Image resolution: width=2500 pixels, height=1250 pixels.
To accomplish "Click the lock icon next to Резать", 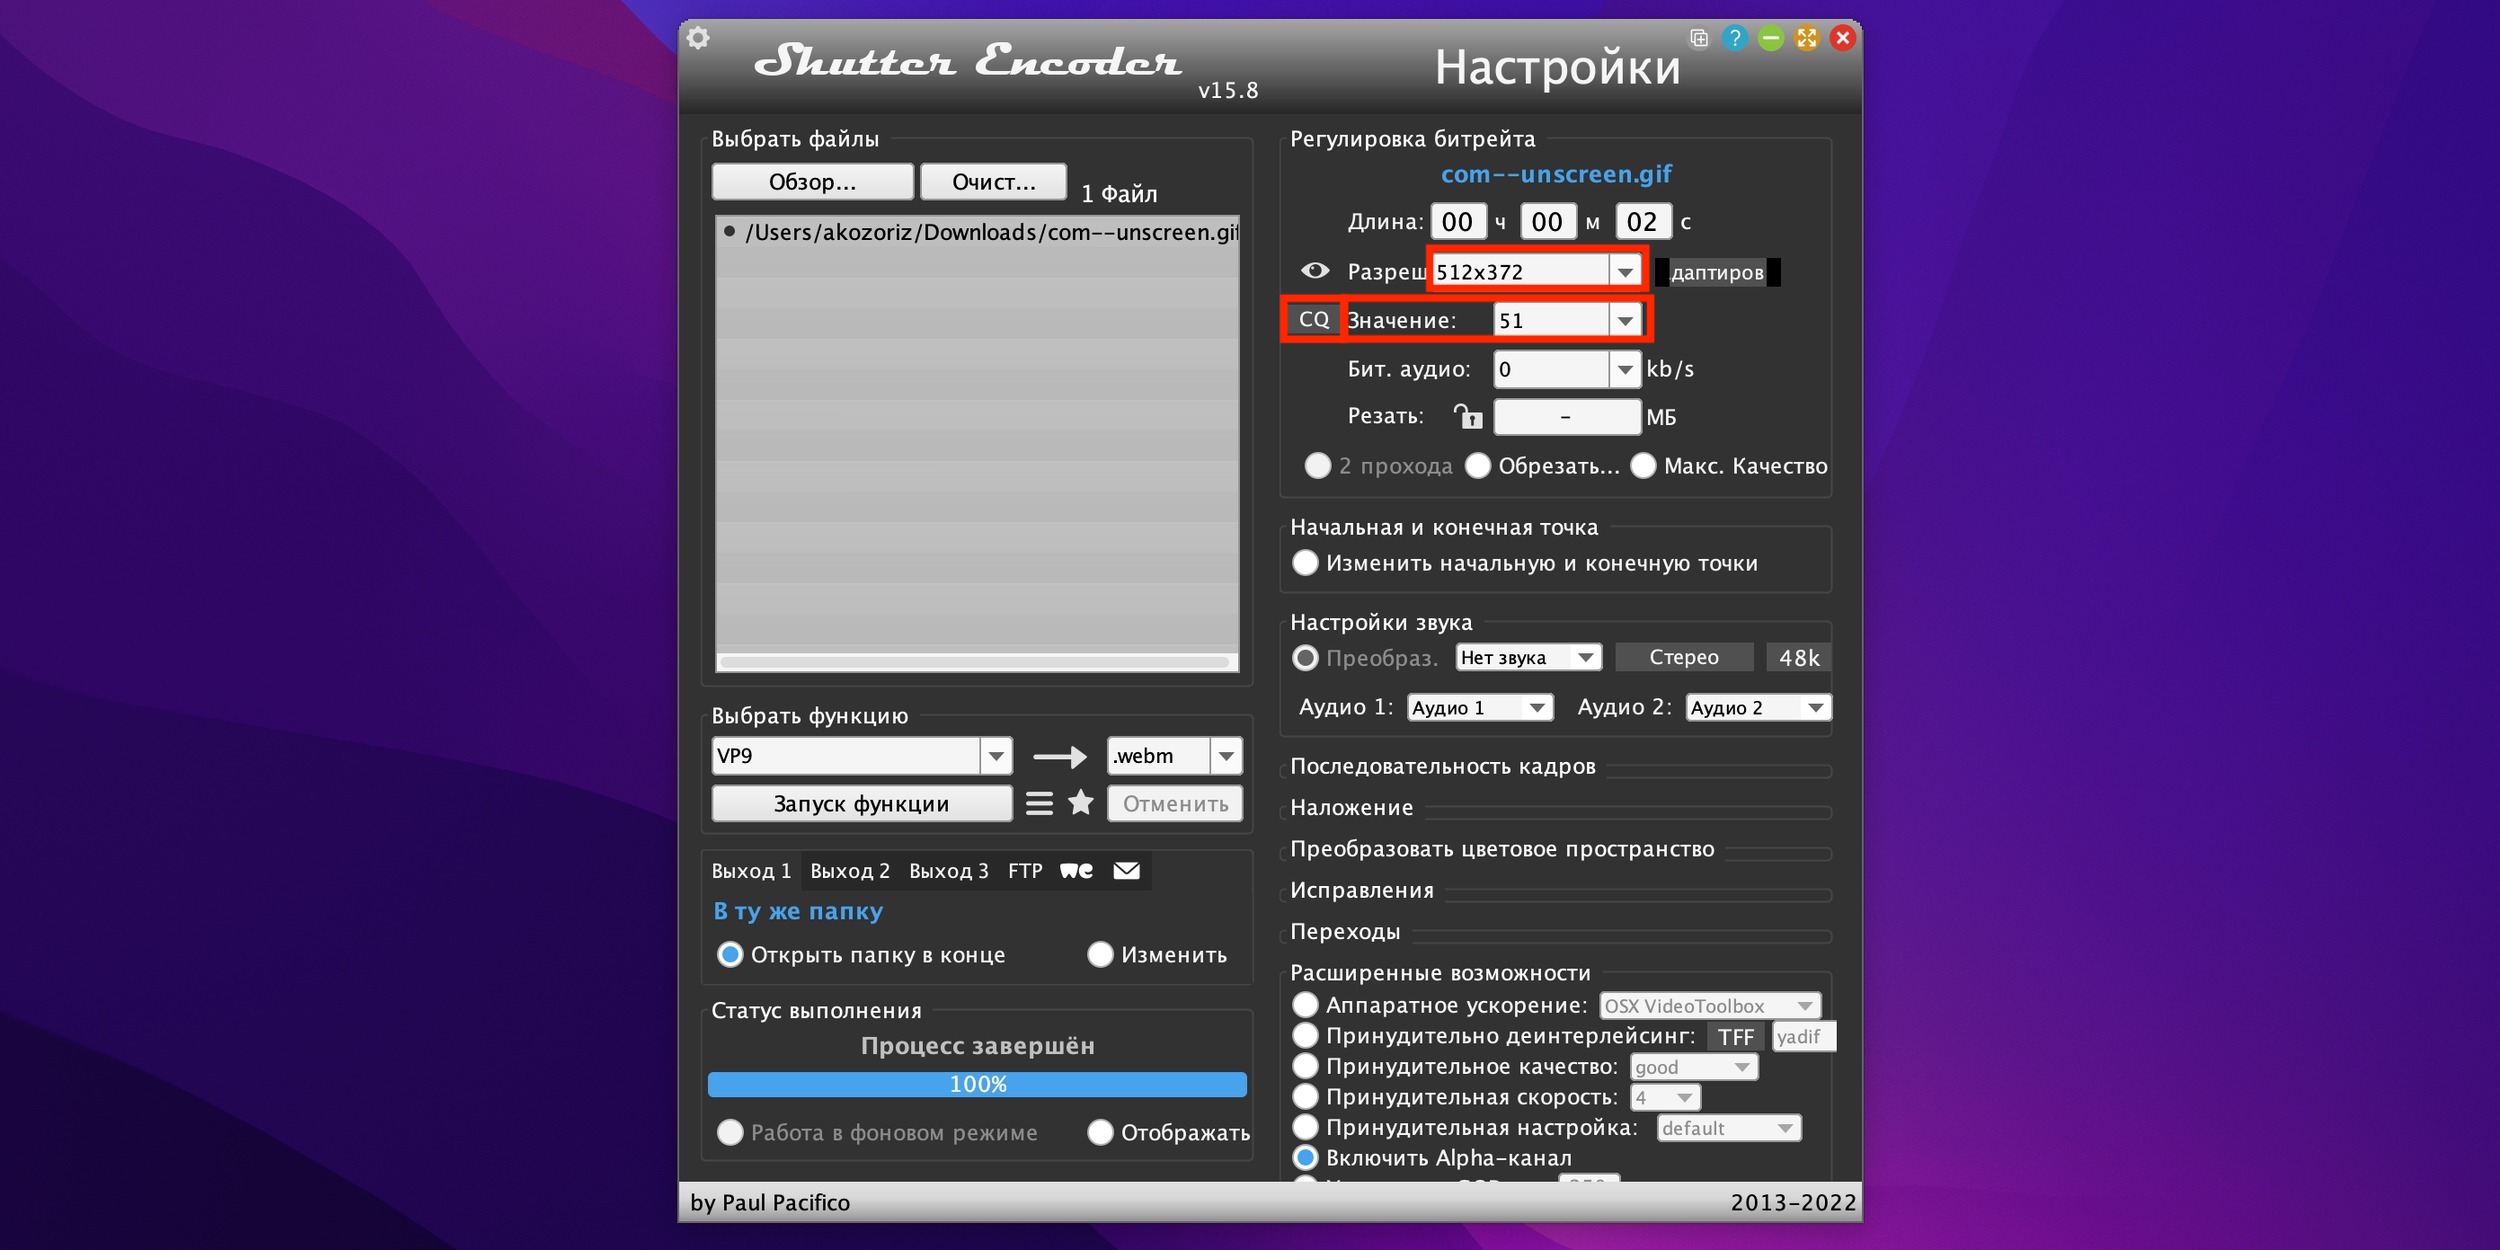I will (1468, 417).
